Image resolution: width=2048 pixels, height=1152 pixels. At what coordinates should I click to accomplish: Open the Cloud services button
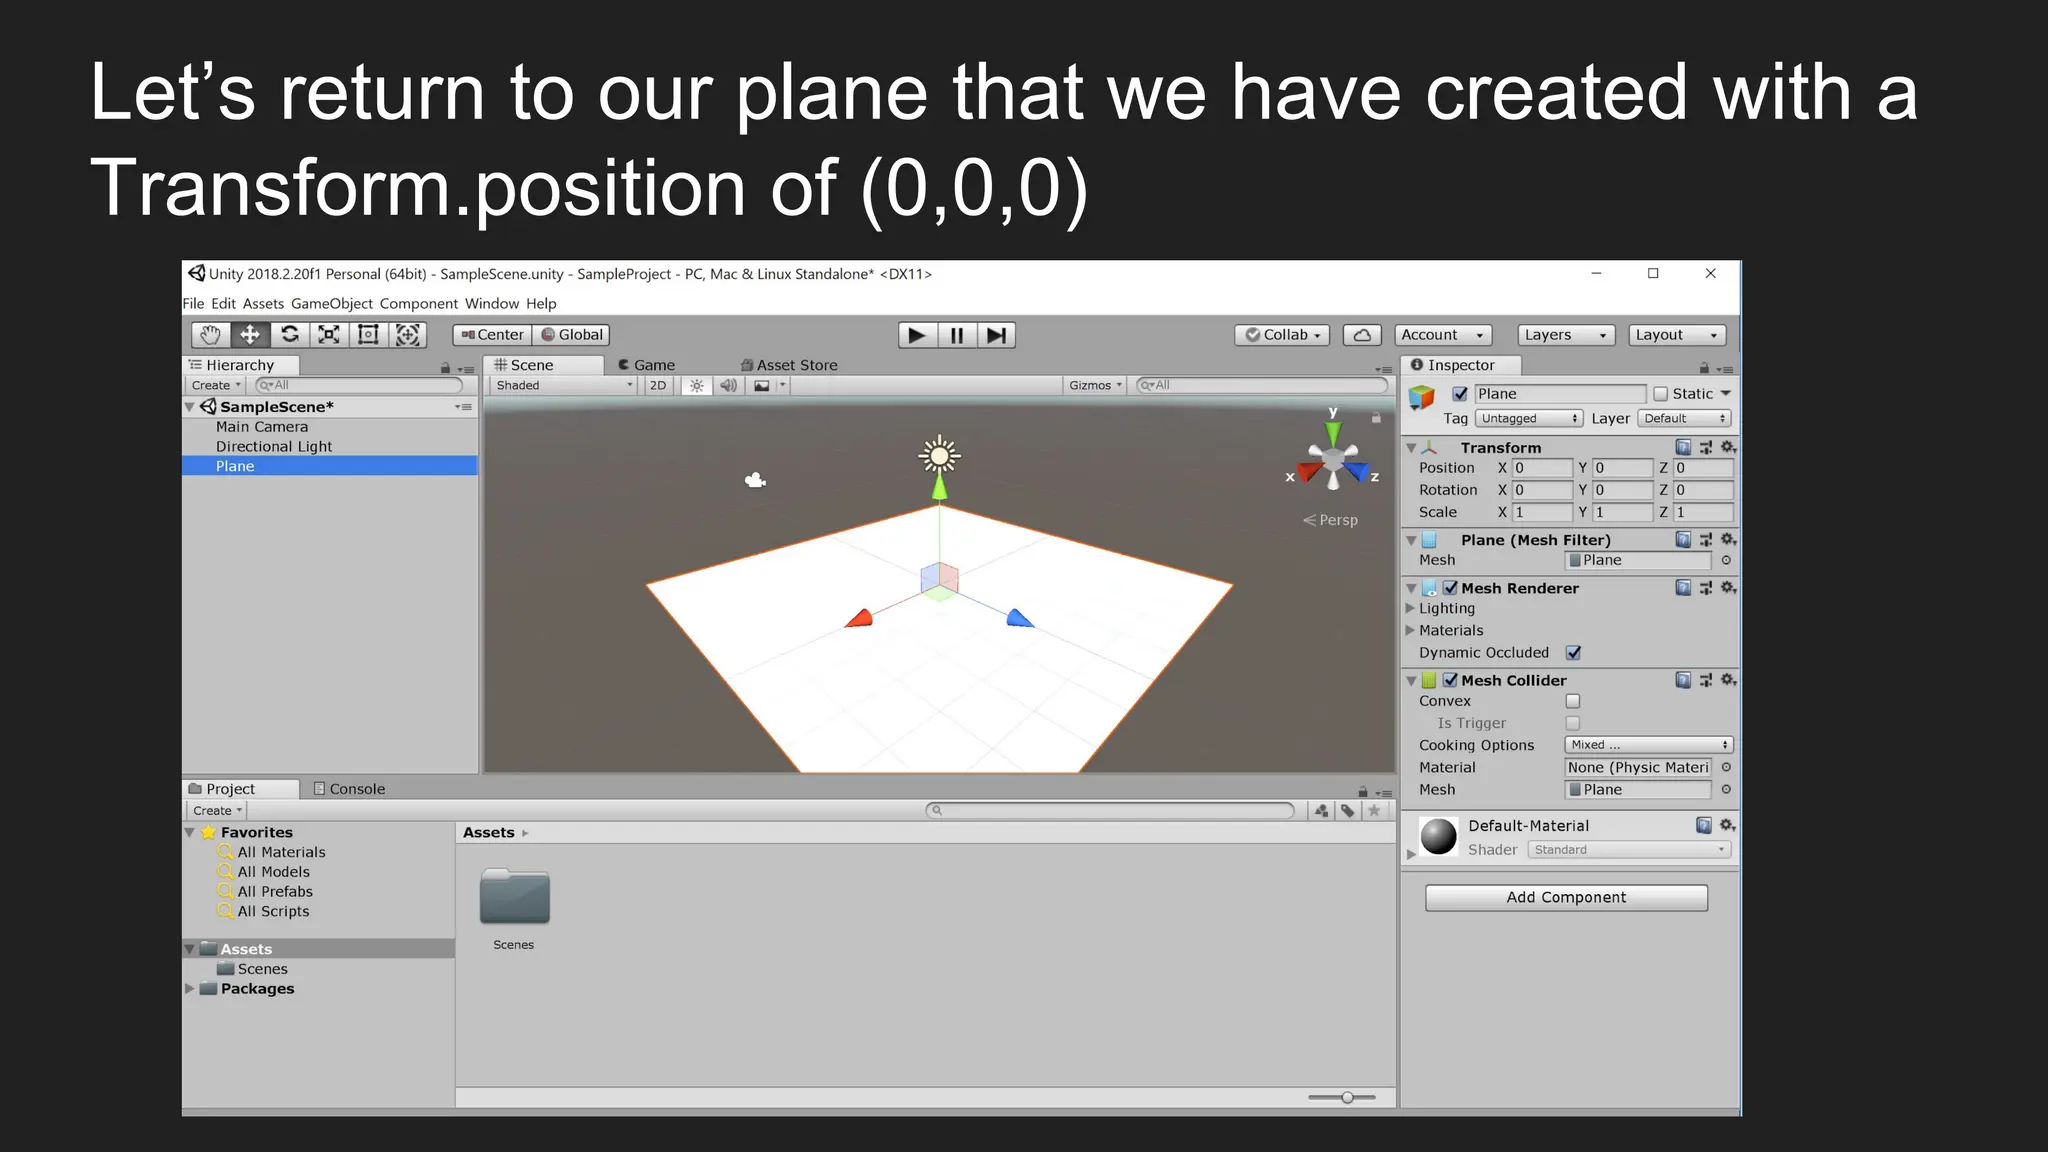1362,335
